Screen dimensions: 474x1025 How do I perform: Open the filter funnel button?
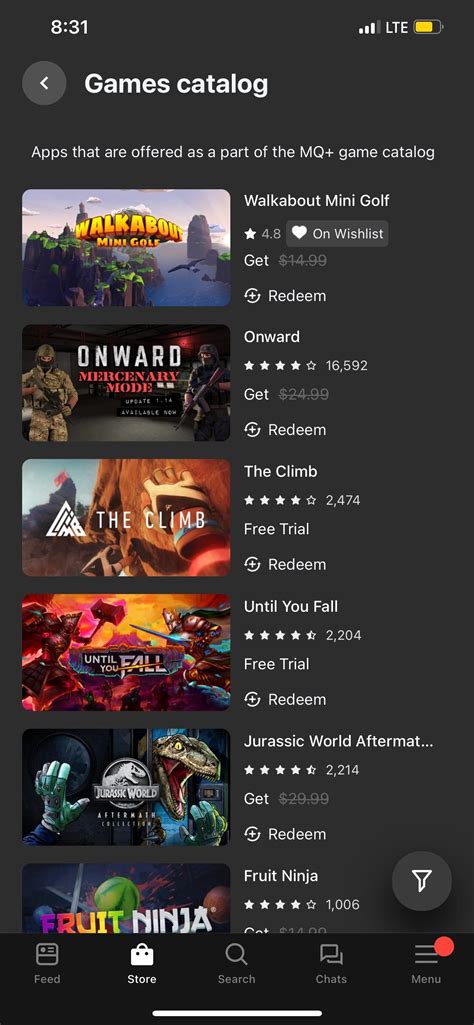pos(422,881)
